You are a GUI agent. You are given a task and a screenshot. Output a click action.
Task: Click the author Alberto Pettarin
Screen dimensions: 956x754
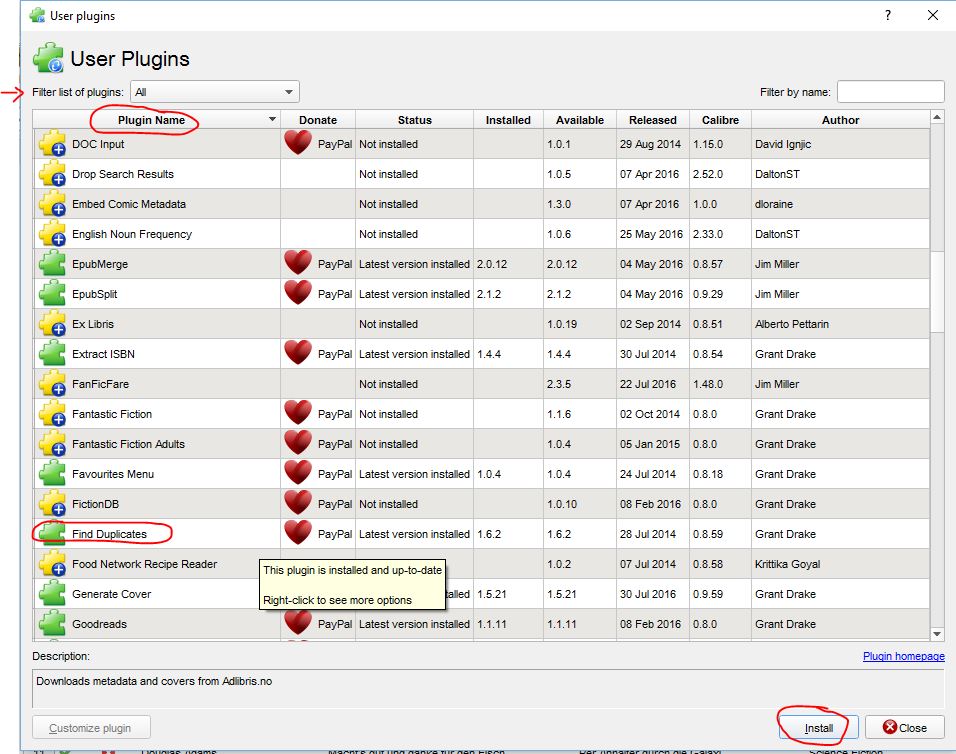tap(791, 324)
